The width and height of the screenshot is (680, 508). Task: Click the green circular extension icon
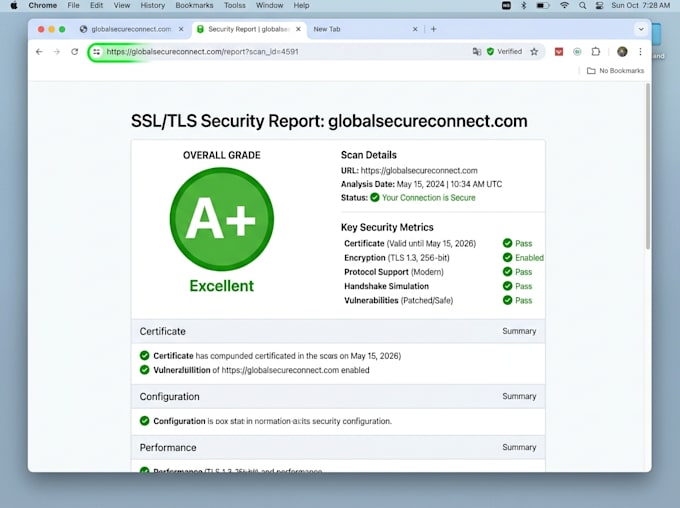577,52
